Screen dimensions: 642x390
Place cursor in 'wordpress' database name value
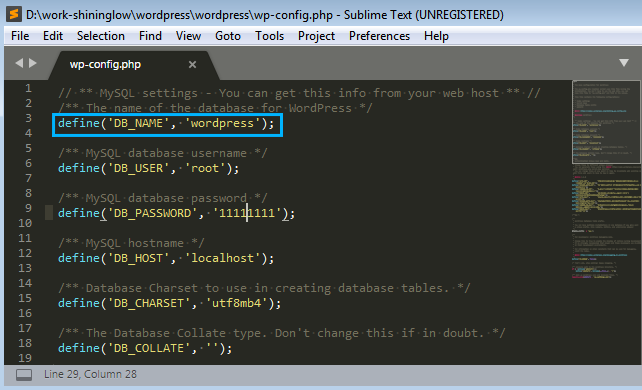(x=222, y=123)
